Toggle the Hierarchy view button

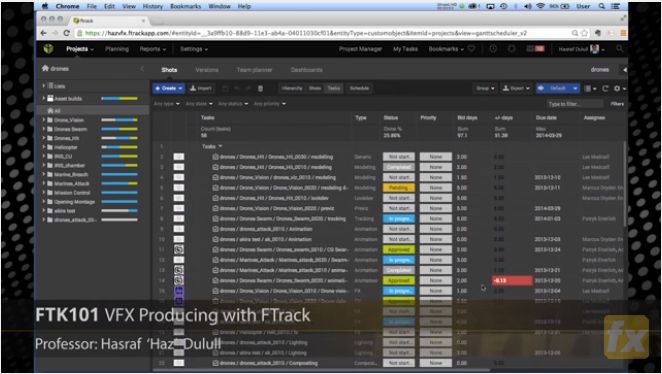[292, 88]
